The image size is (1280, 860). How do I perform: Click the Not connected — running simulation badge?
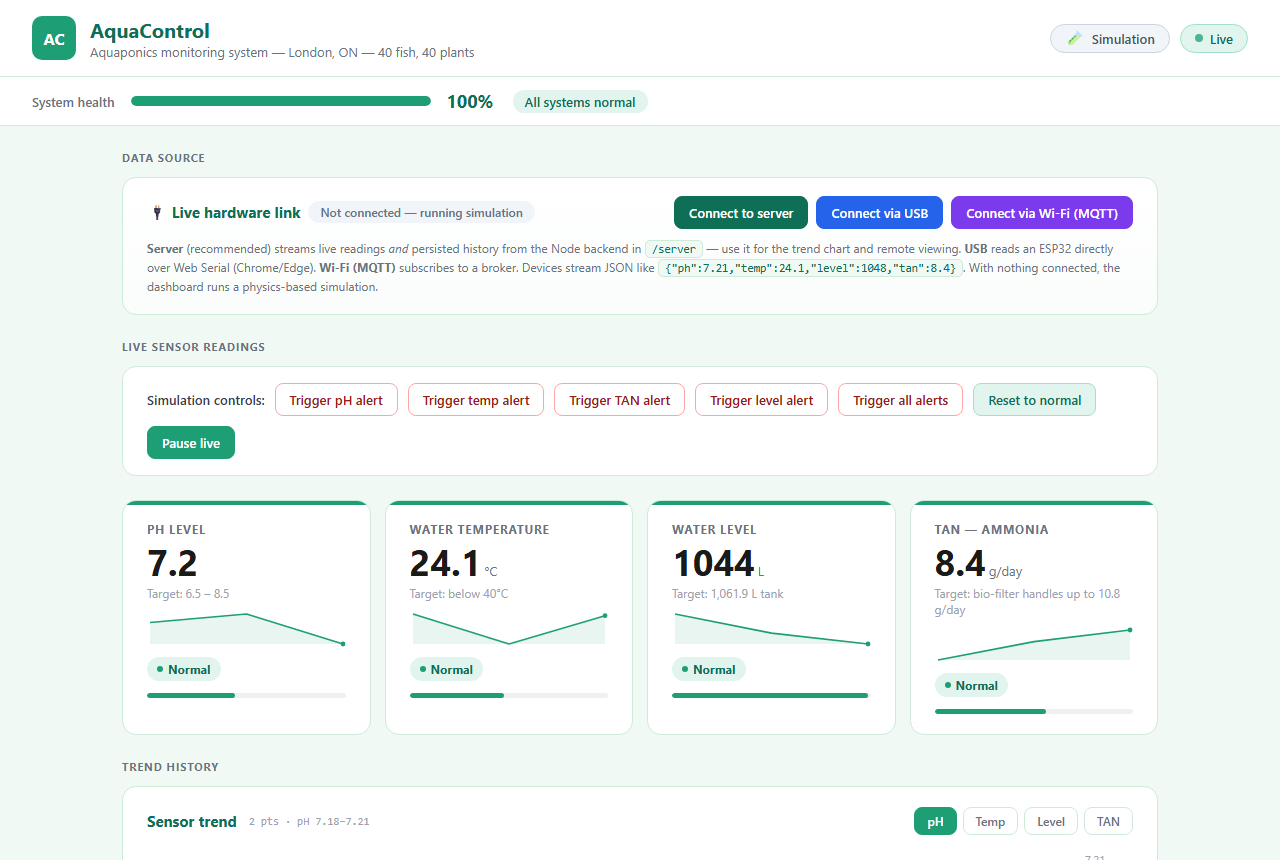pos(421,212)
